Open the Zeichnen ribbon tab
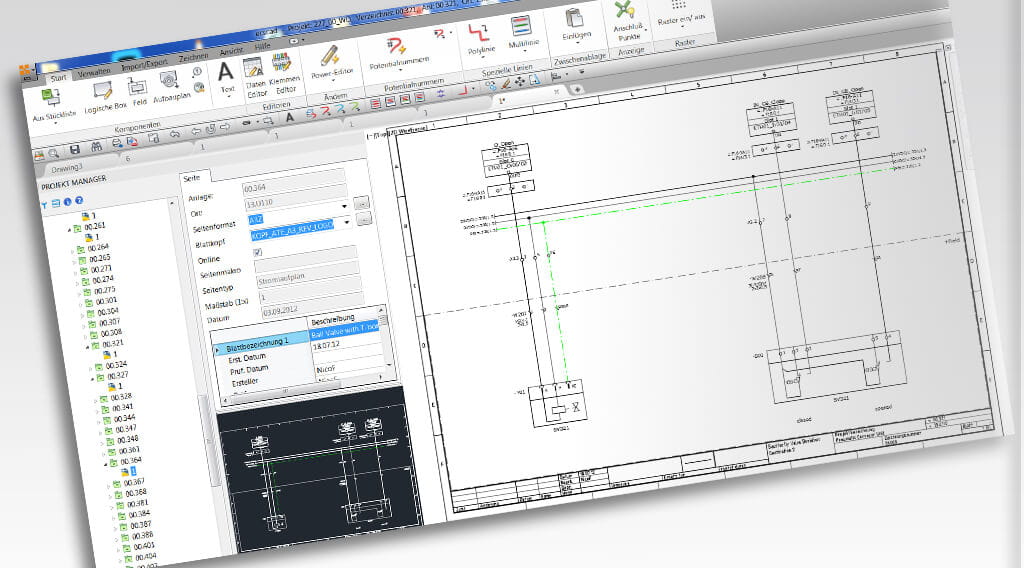Viewport: 1024px width, 568px height. coord(193,57)
